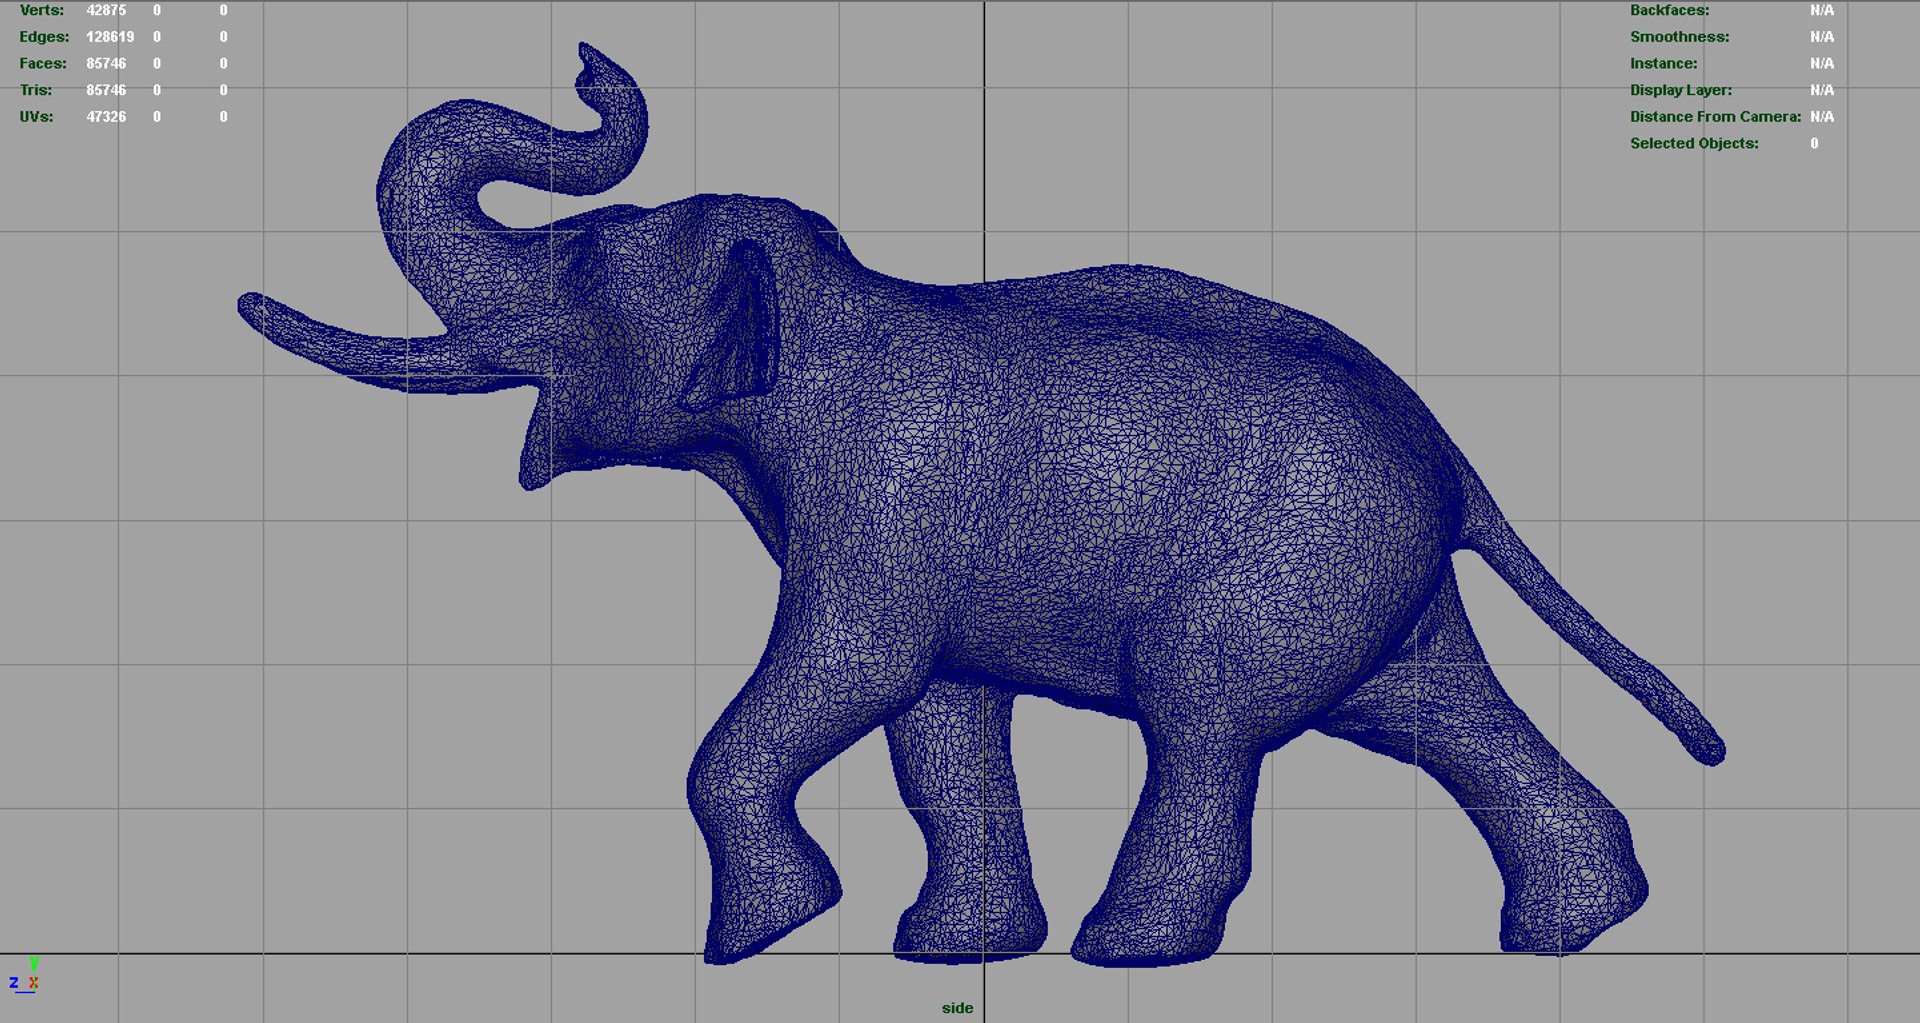The width and height of the screenshot is (1920, 1023).
Task: Click the 'Display Layer:' label
Action: pos(1680,90)
